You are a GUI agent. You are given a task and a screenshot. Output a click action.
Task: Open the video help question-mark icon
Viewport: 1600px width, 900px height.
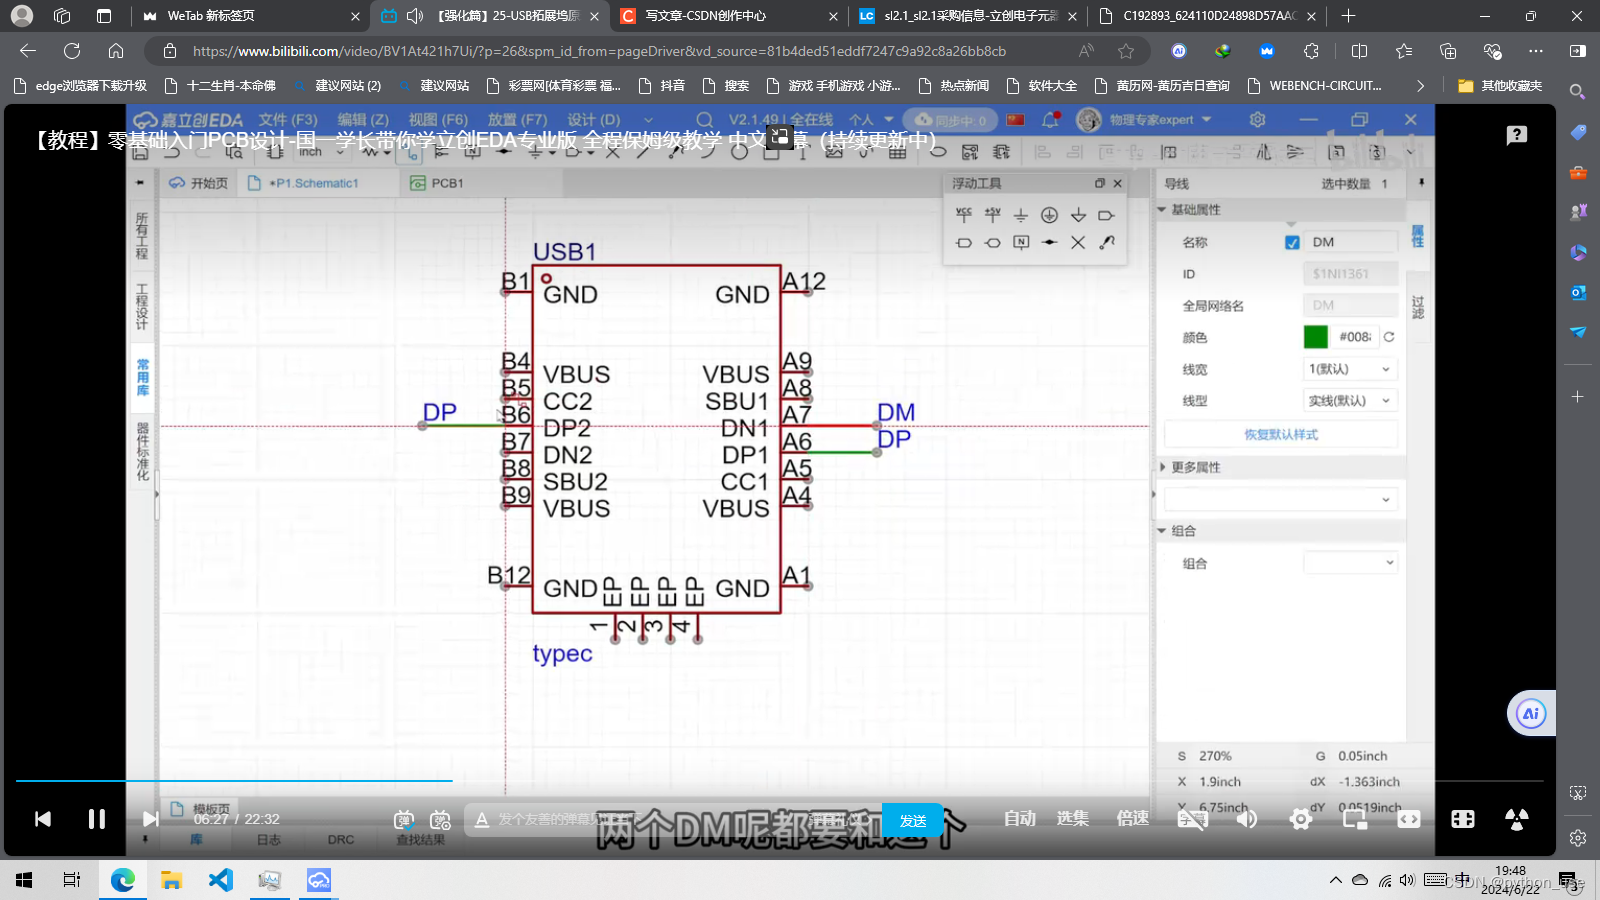coord(1517,135)
